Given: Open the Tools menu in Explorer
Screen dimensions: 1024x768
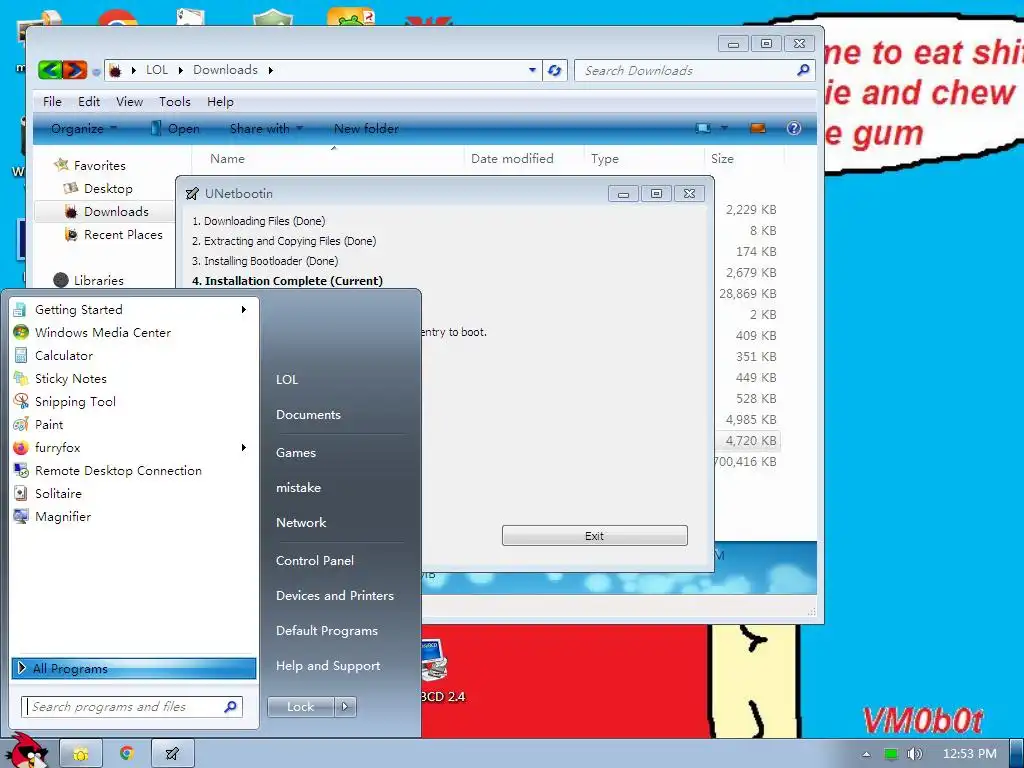Looking at the screenshot, I should click(x=175, y=101).
